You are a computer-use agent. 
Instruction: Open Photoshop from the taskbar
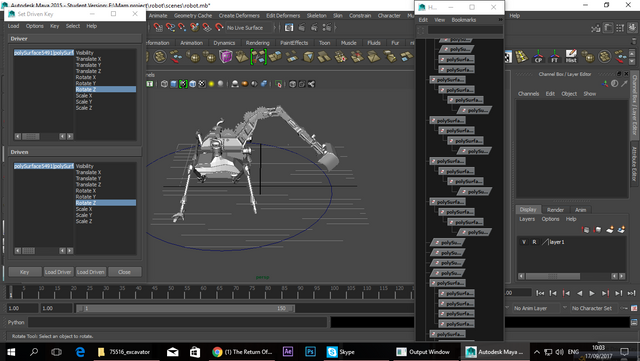click(x=310, y=352)
